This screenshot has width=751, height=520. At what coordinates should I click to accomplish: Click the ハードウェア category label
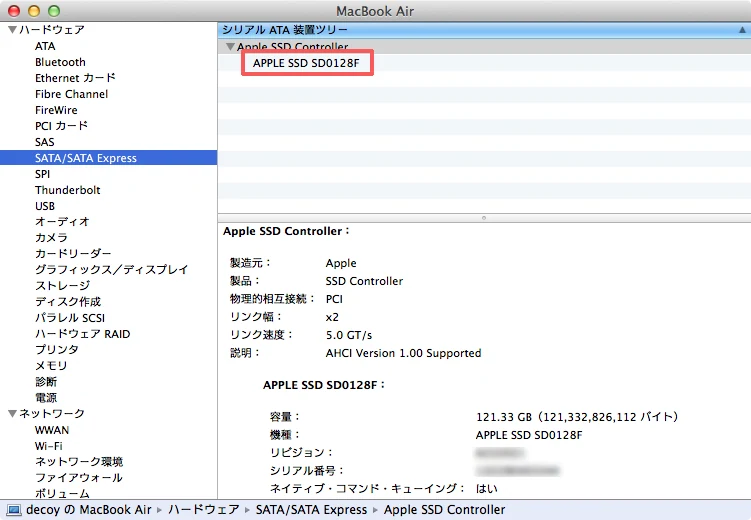tap(52, 30)
